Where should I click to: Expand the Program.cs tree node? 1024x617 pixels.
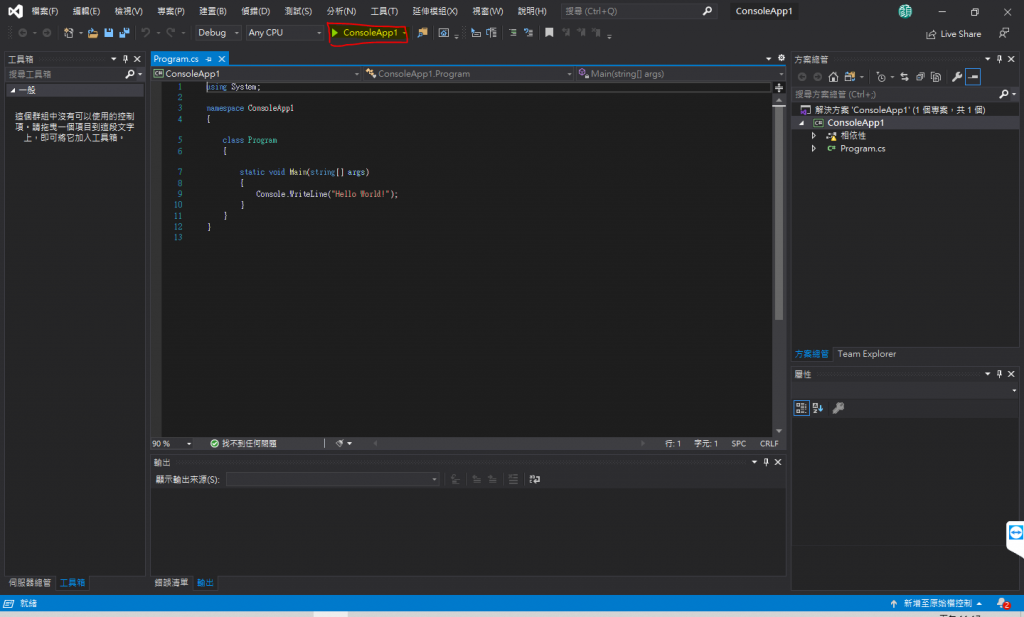point(814,149)
